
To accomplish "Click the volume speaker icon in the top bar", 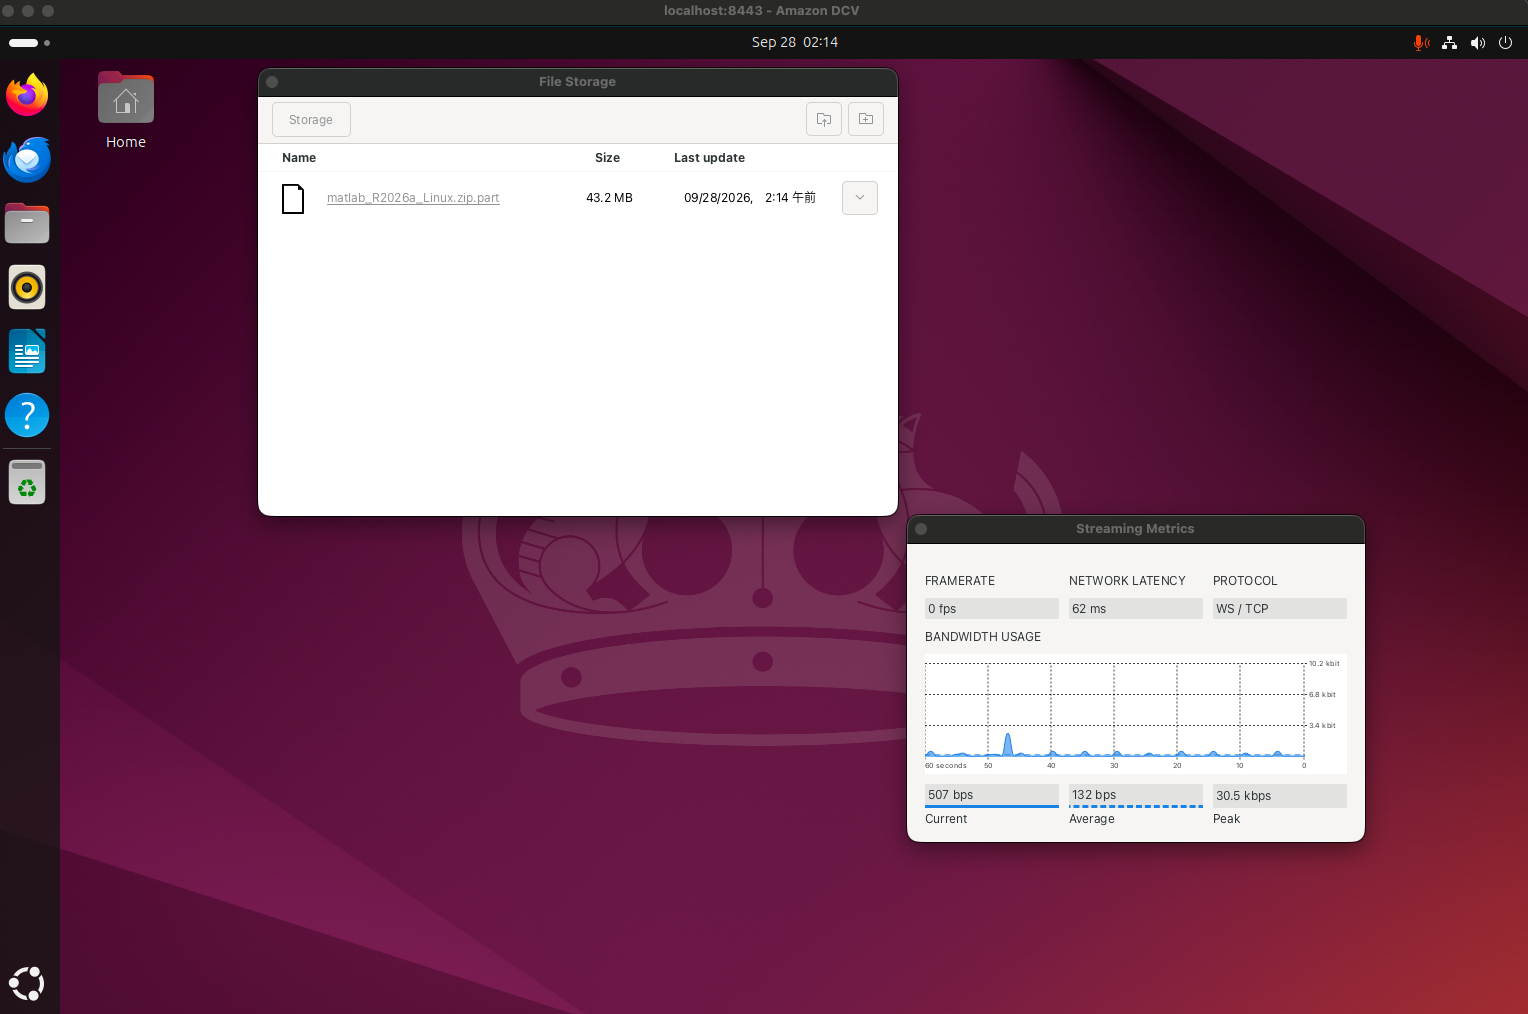I will tap(1477, 43).
